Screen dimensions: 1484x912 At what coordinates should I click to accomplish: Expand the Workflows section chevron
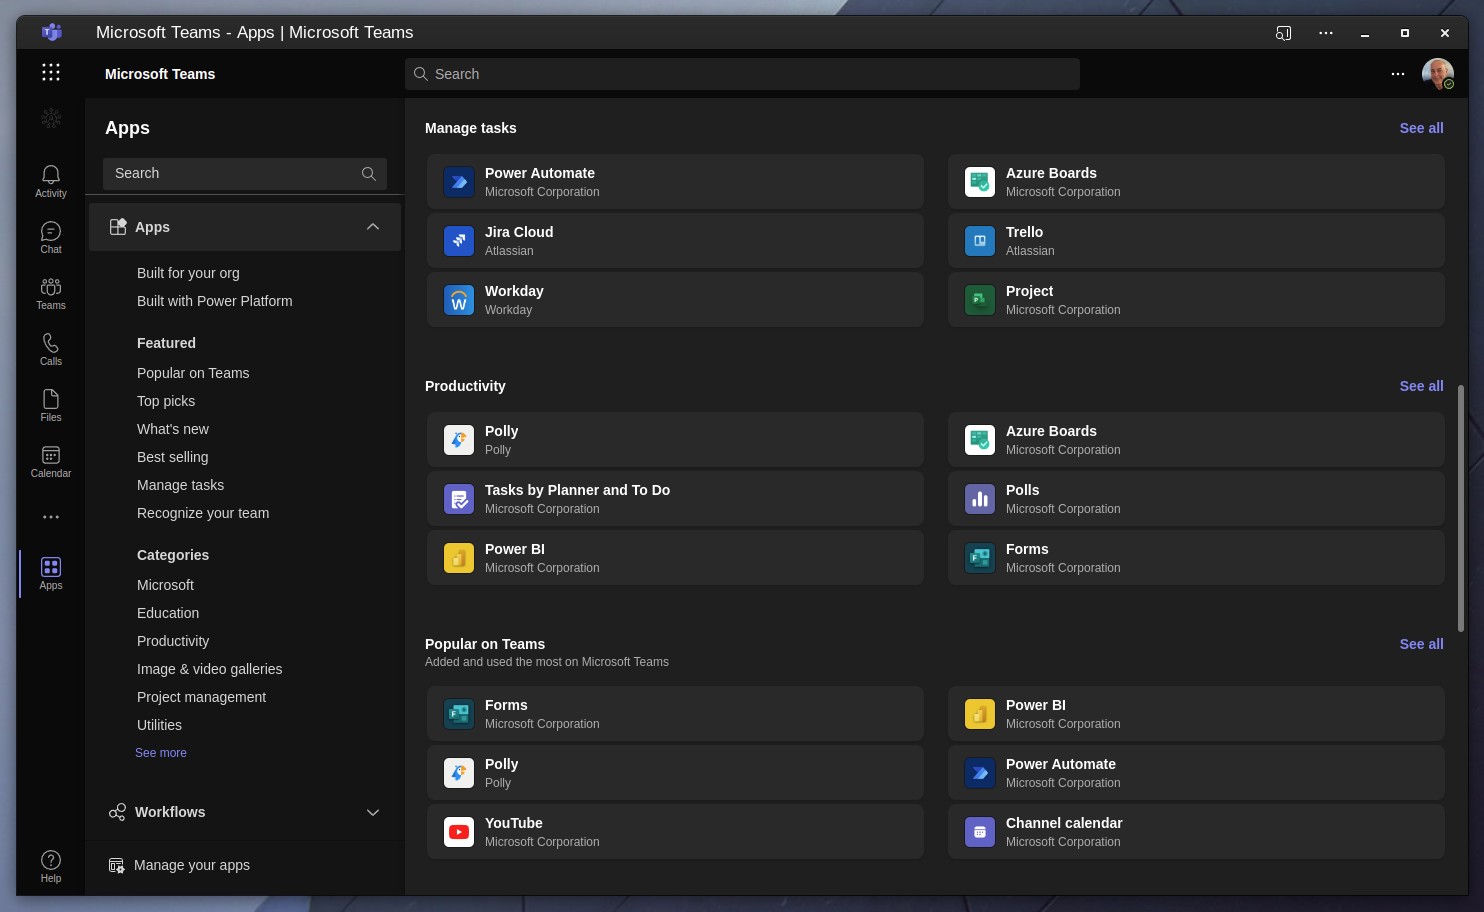[x=373, y=812]
